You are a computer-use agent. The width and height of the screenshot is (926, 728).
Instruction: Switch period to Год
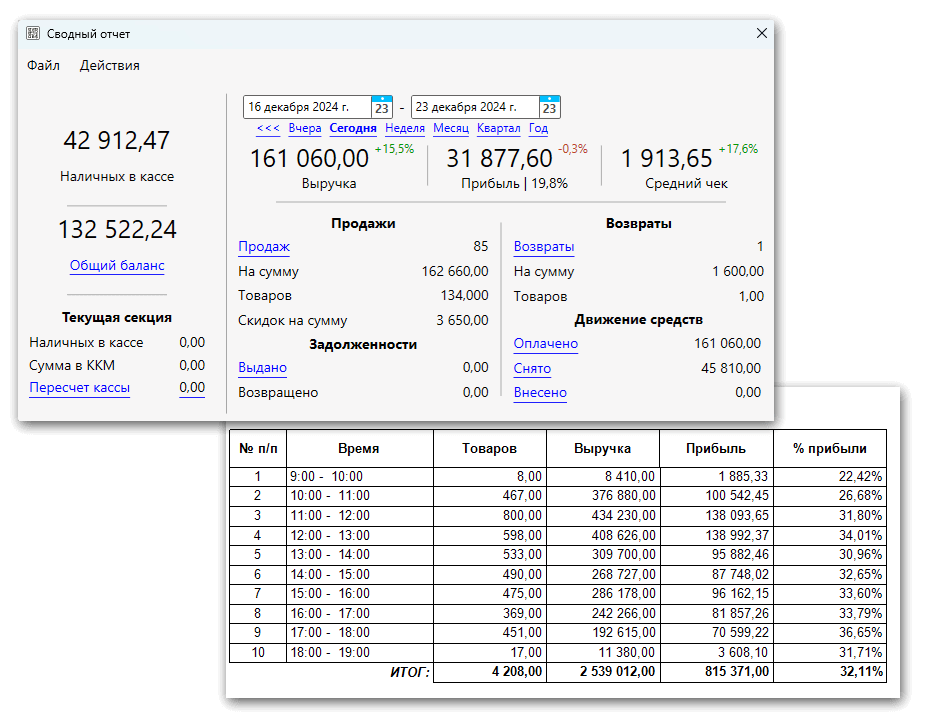538,128
